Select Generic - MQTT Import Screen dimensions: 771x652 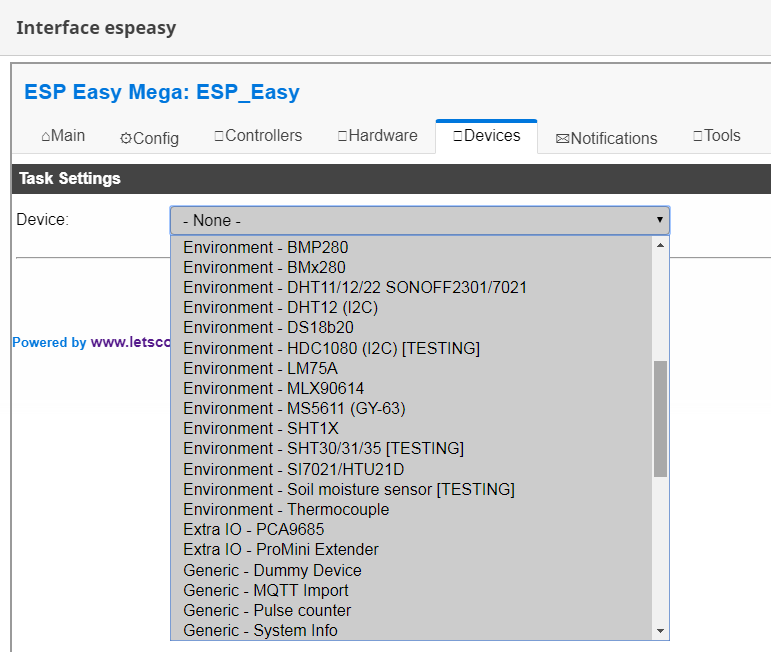point(411,591)
